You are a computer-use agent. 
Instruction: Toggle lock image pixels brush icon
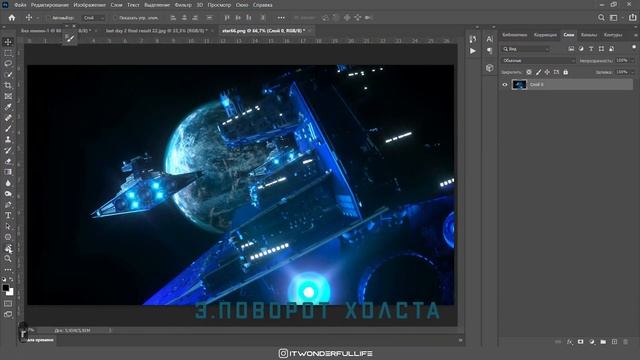point(538,72)
